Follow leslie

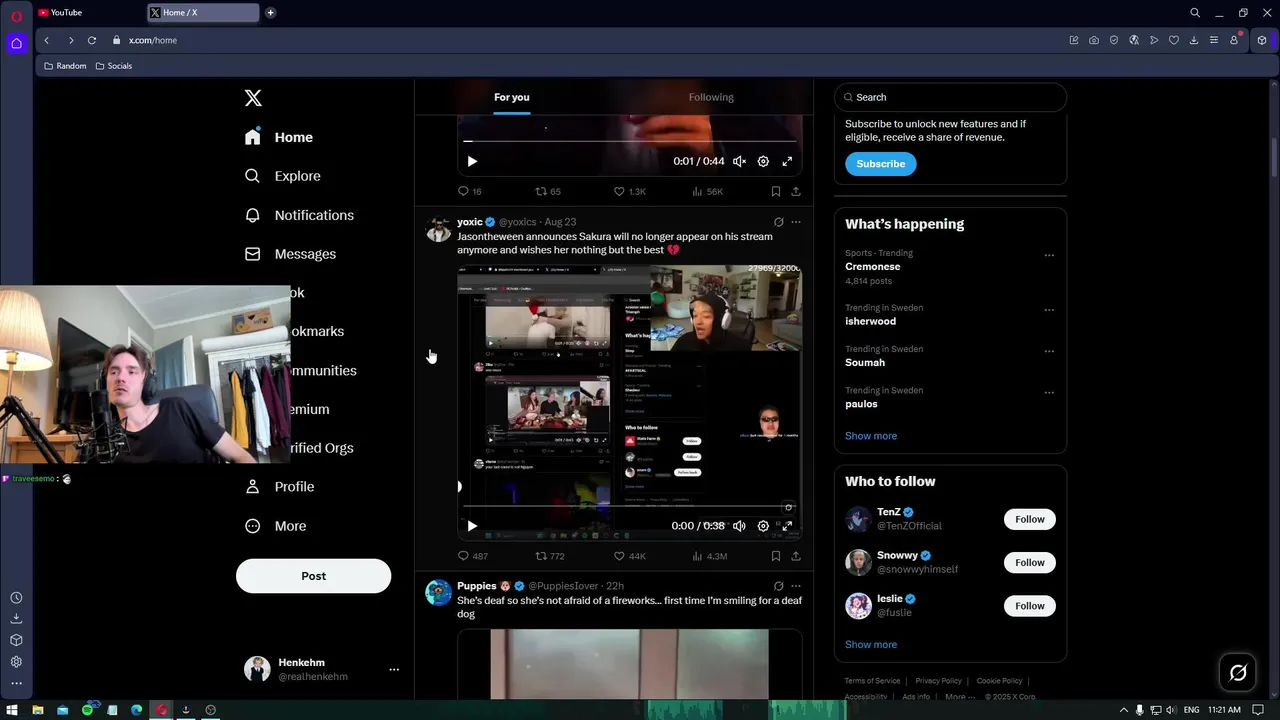tap(1030, 606)
